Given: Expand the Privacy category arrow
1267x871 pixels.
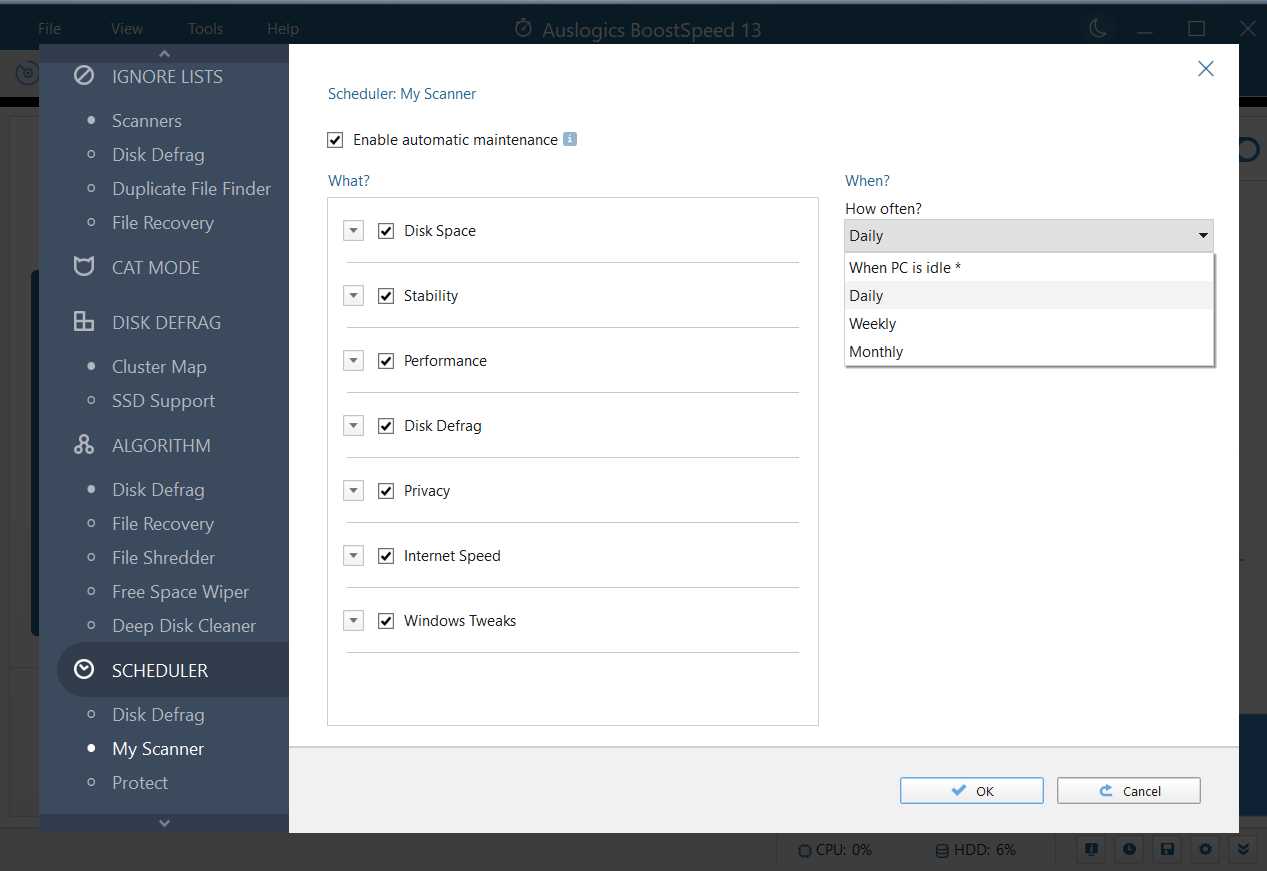Looking at the screenshot, I should coord(353,491).
